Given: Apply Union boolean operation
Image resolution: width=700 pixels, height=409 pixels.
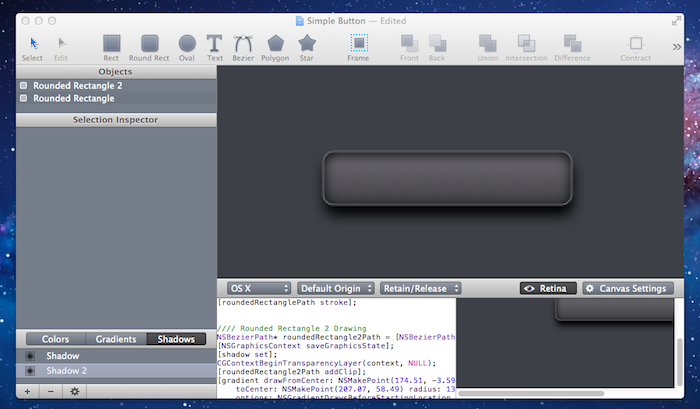Looking at the screenshot, I should click(488, 48).
